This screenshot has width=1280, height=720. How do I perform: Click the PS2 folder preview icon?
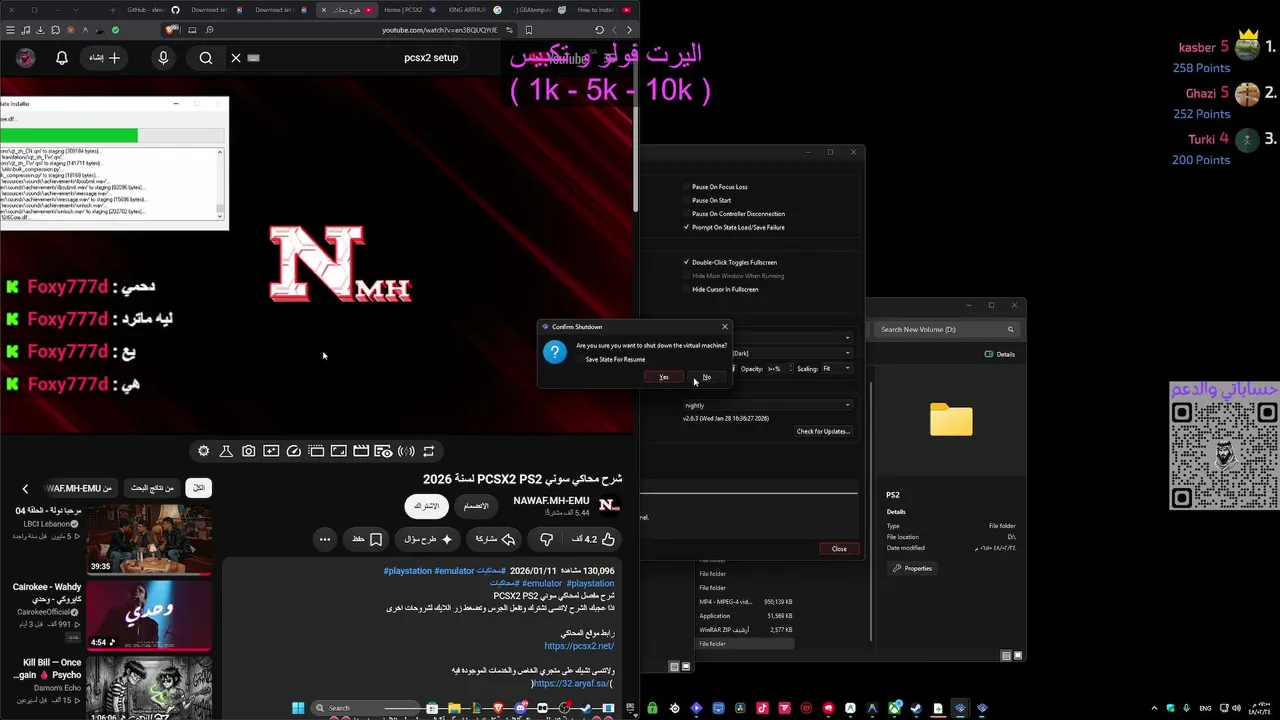(951, 420)
